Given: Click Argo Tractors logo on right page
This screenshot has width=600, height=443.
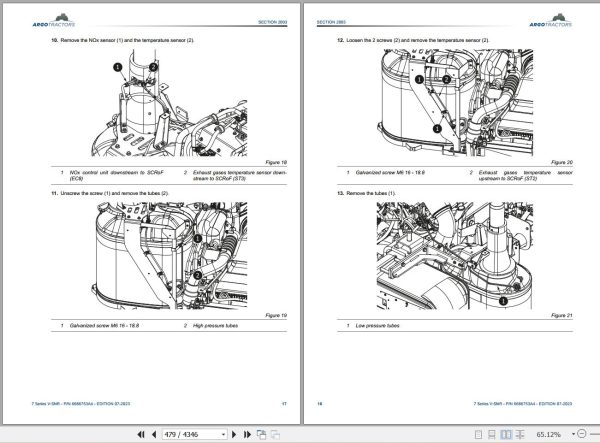Looking at the screenshot, I should [550, 21].
